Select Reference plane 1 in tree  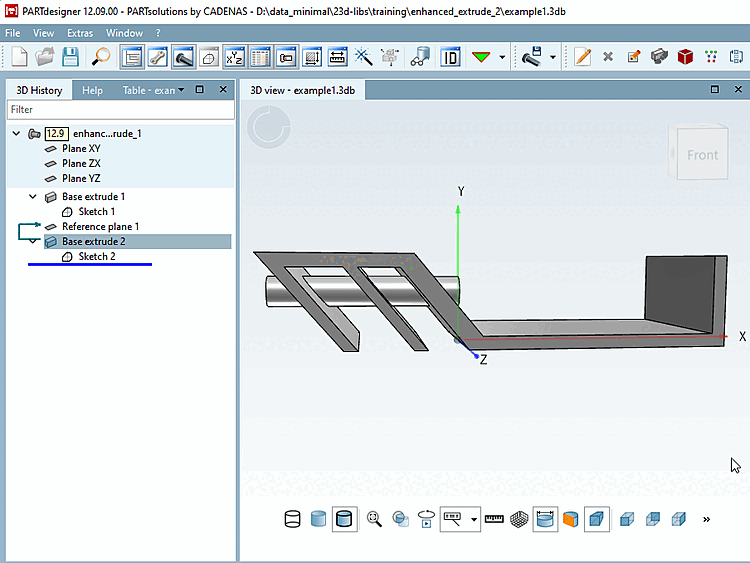point(100,227)
